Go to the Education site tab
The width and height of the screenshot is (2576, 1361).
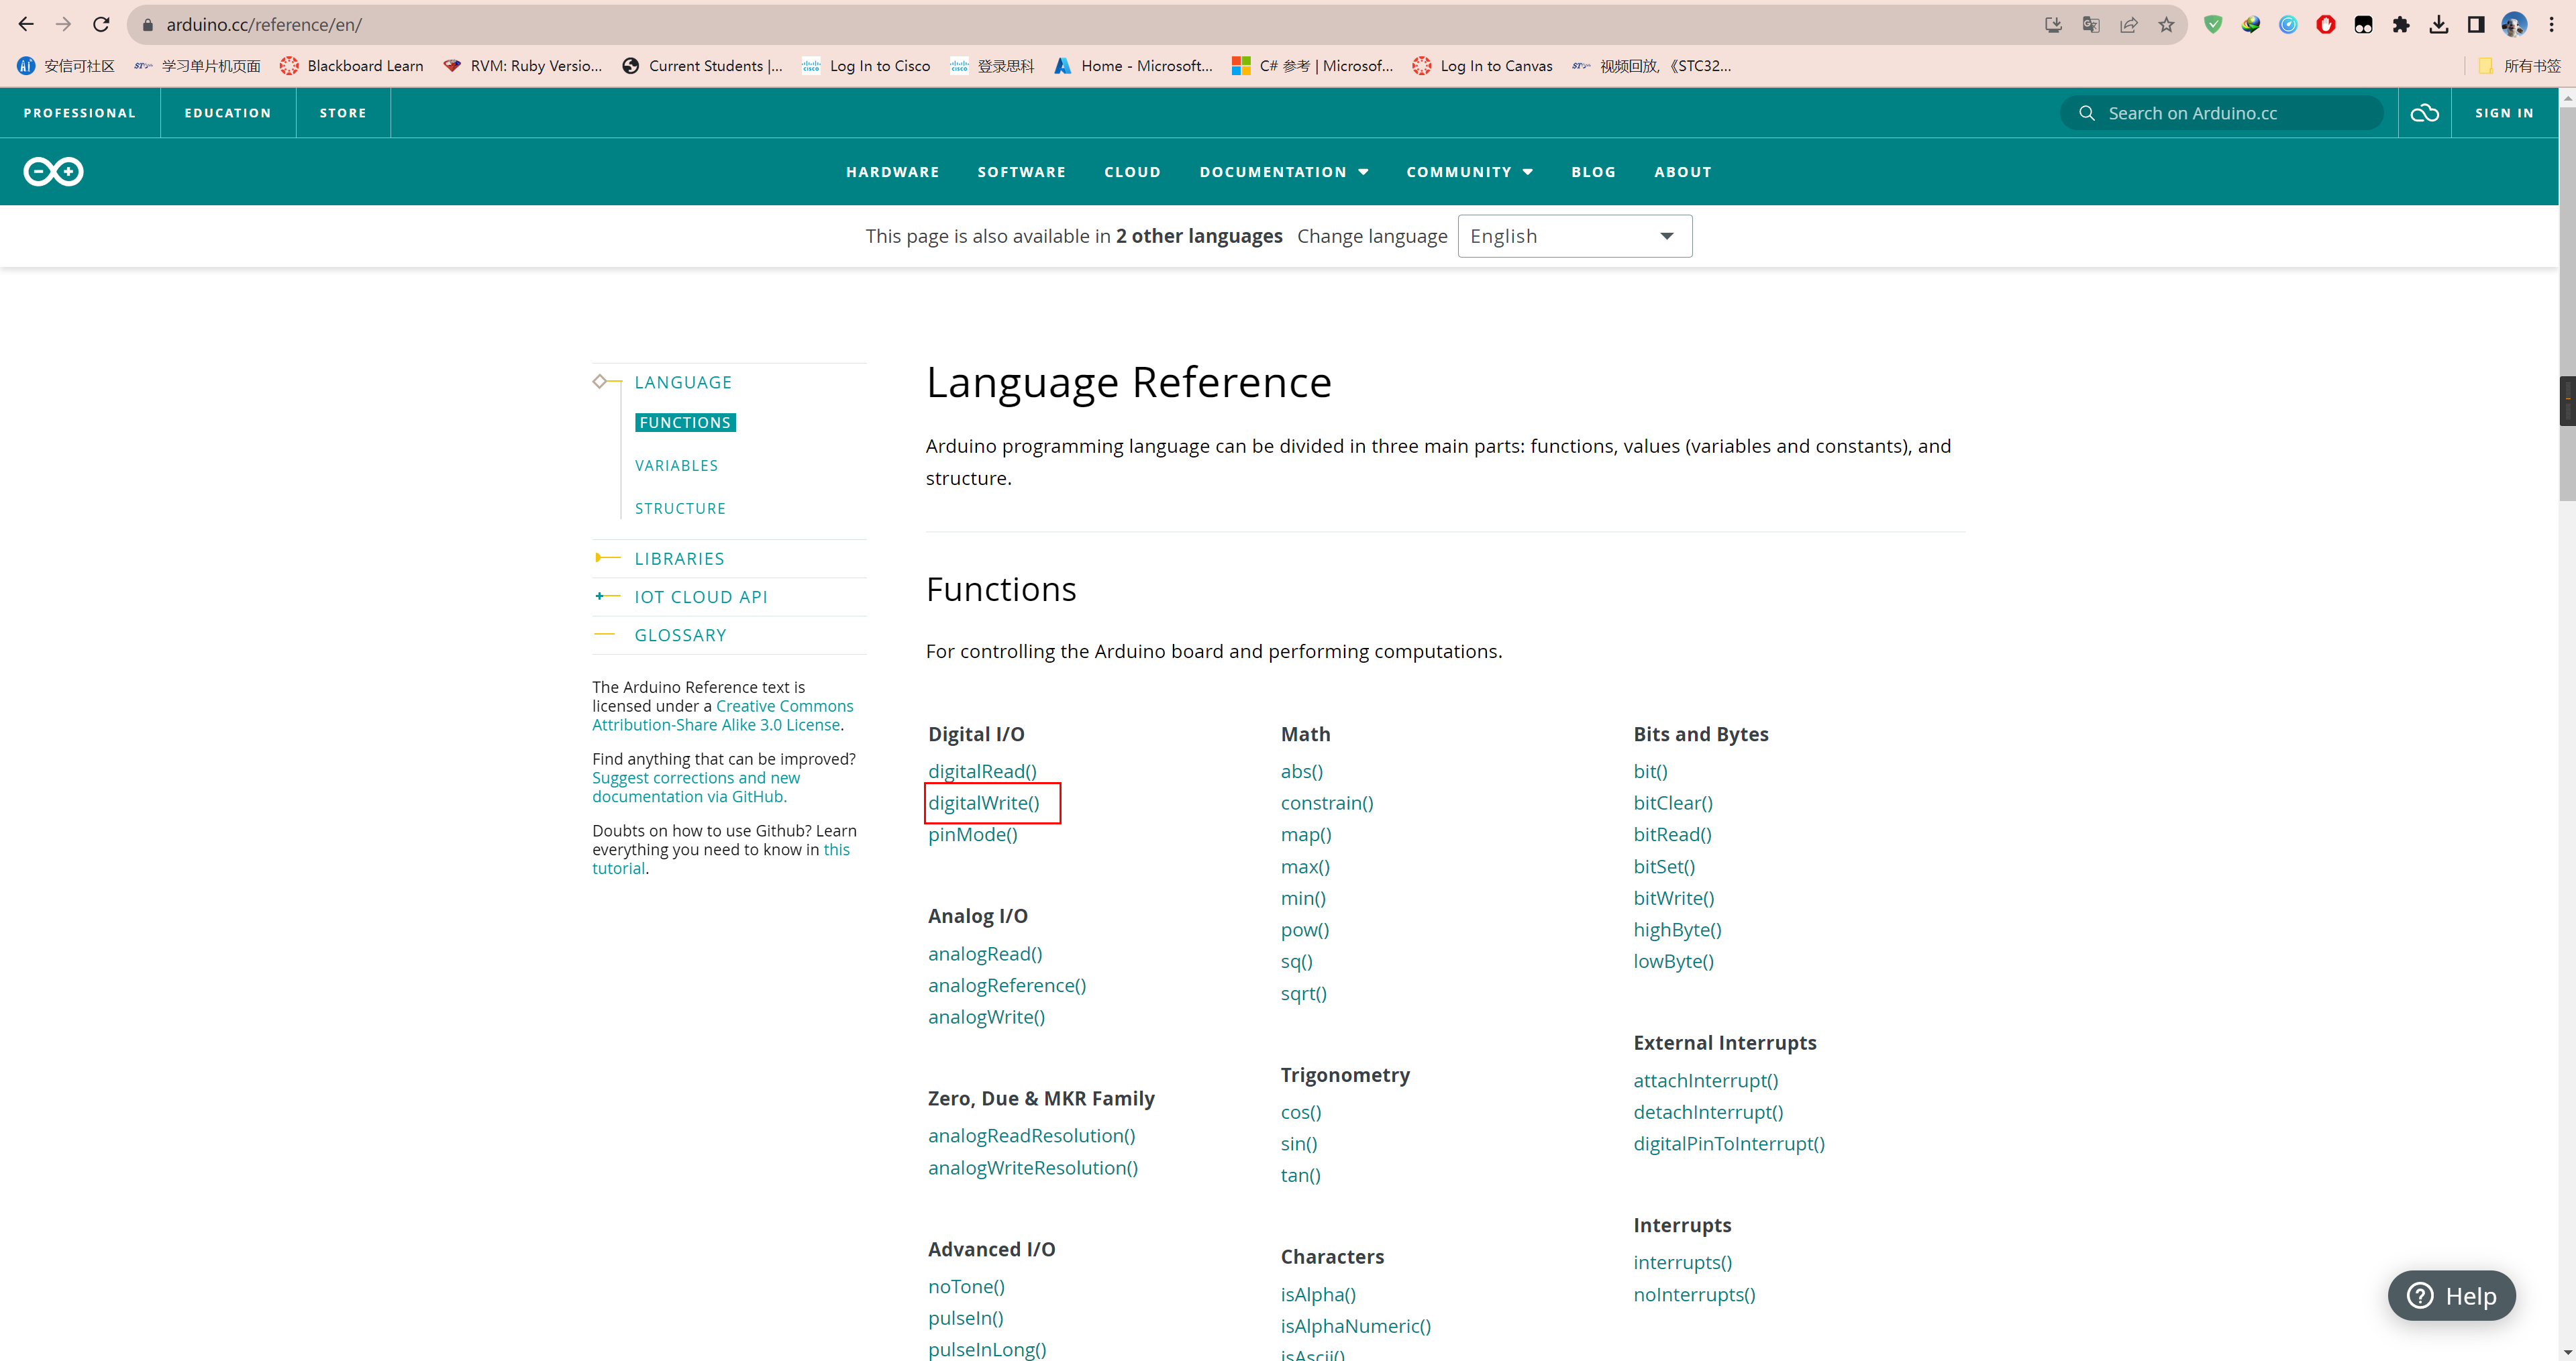click(228, 113)
